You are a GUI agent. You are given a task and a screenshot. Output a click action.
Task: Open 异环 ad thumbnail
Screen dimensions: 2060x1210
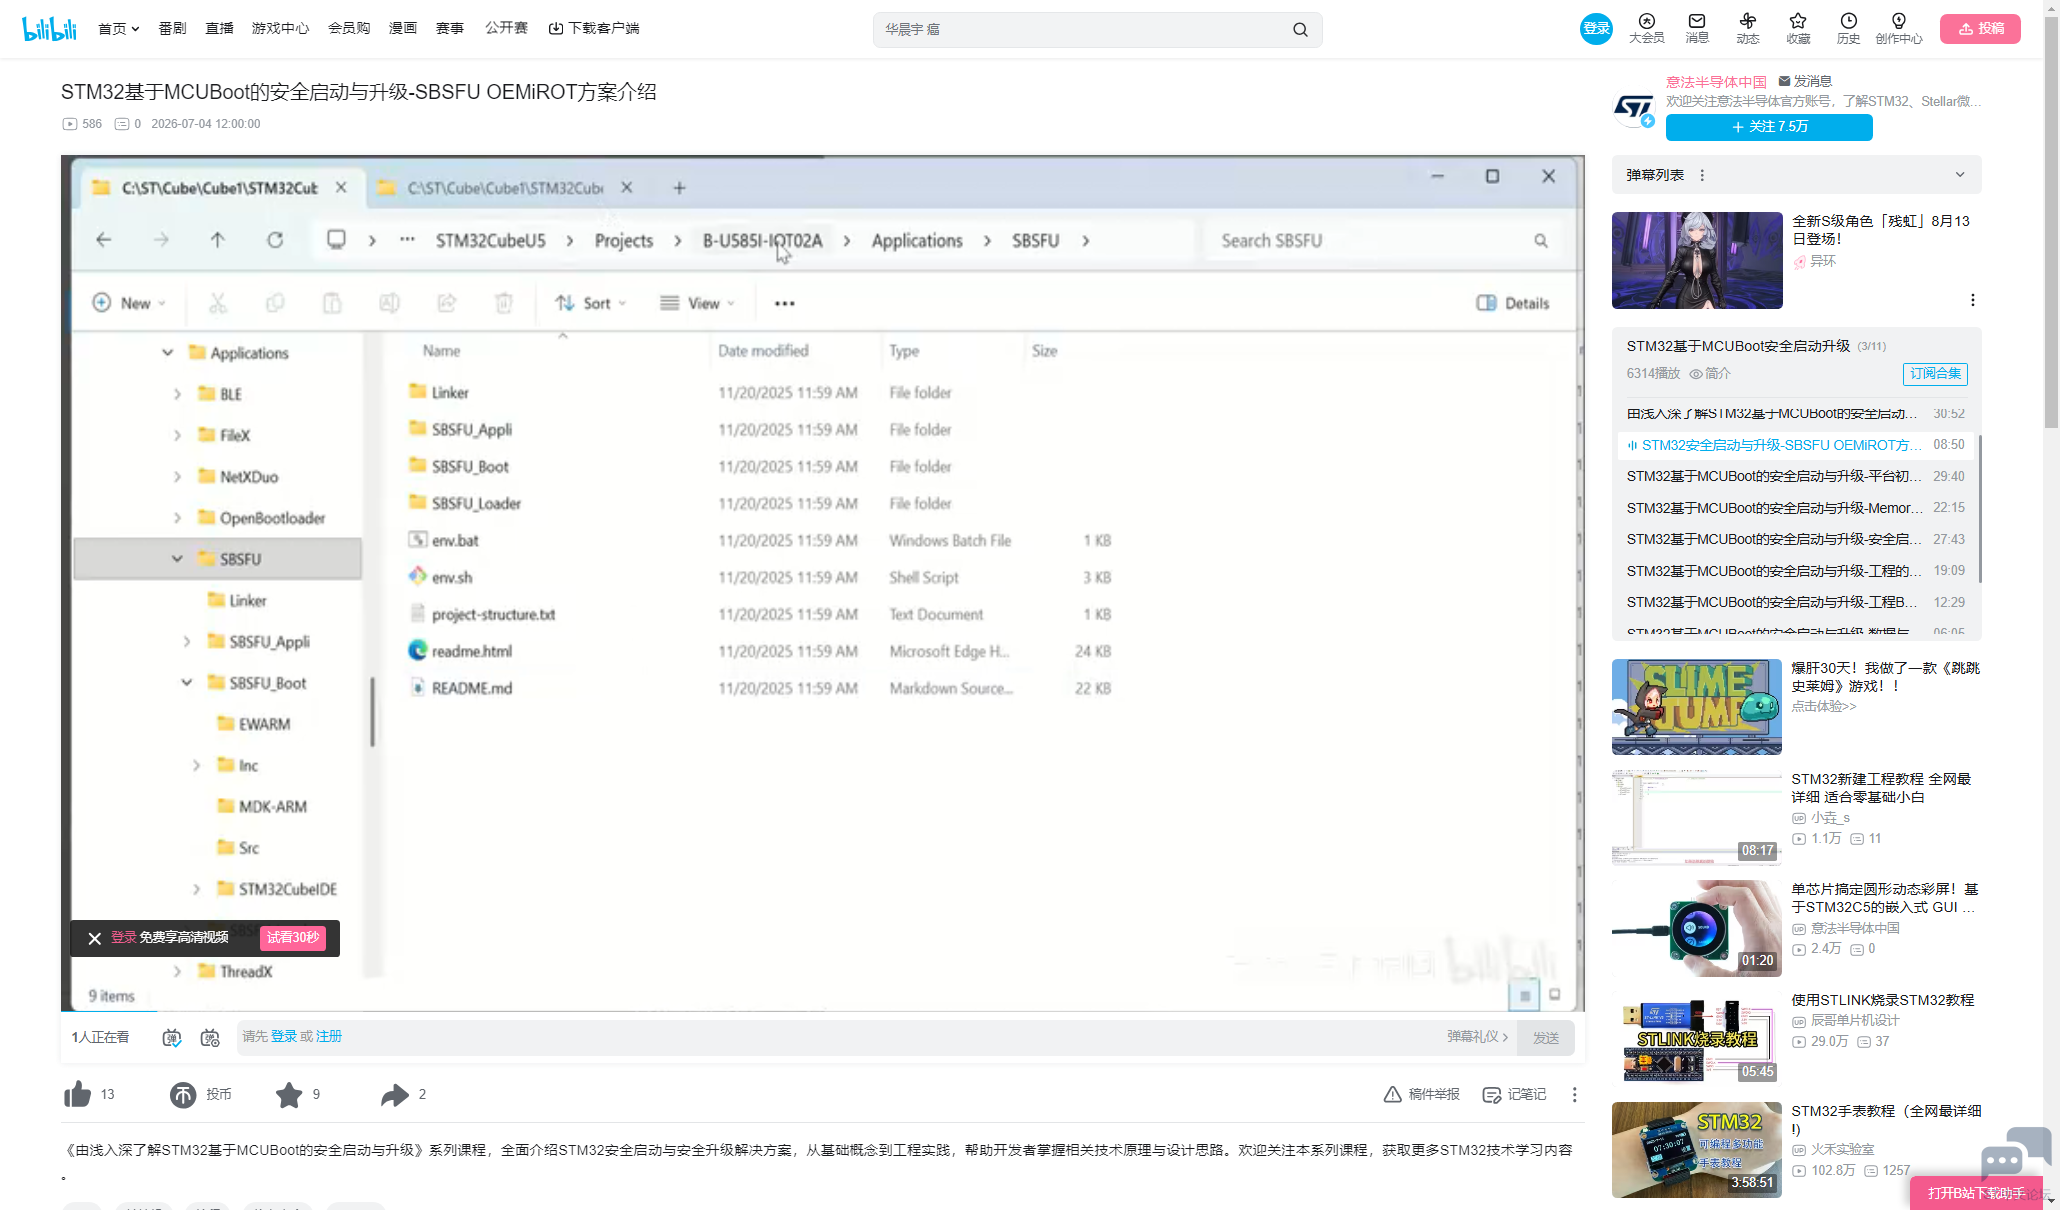point(1697,260)
